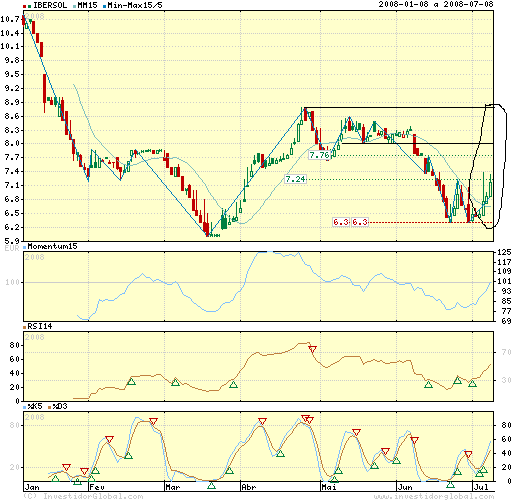Click the green RSI14 triangle at start of Jul
The height and width of the screenshot is (500, 512).
click(x=472, y=384)
